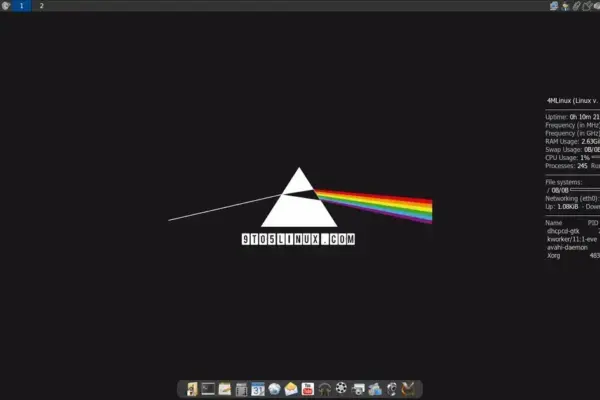Click the 4MLinux title in system monitor

click(572, 101)
